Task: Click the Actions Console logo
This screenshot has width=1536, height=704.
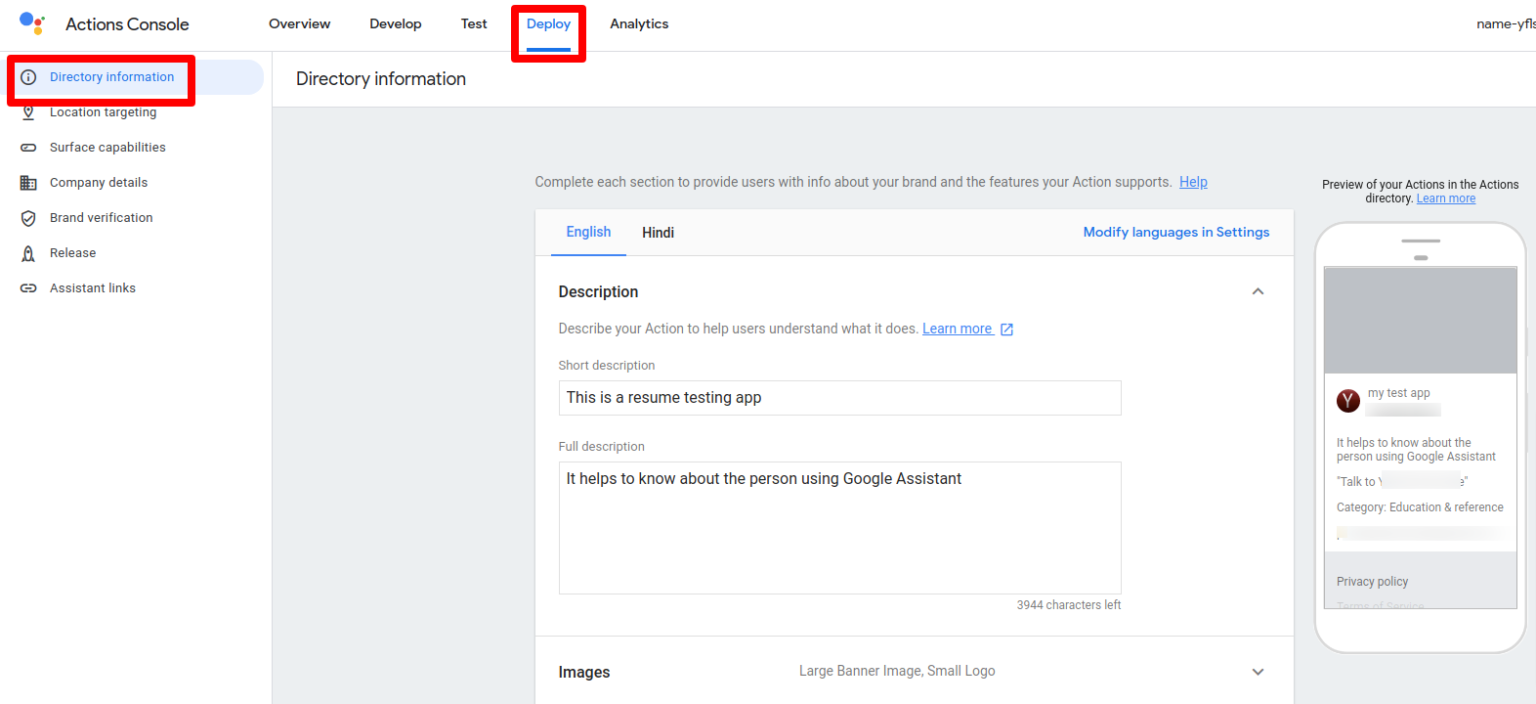Action: click(x=31, y=23)
